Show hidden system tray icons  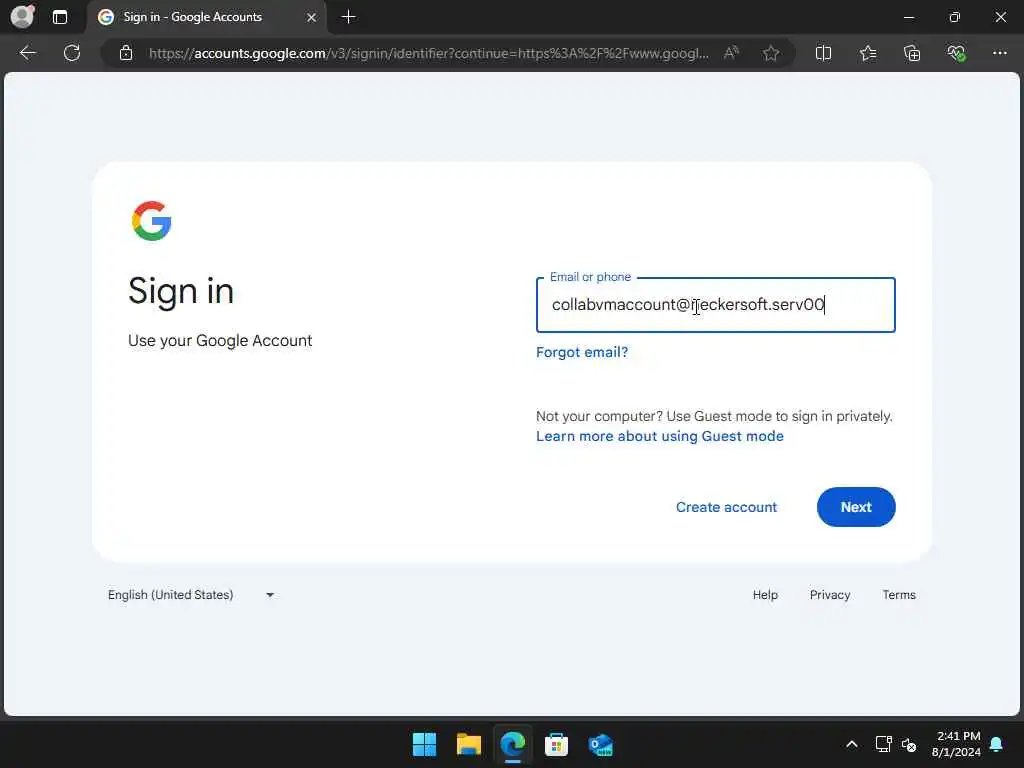click(852, 744)
